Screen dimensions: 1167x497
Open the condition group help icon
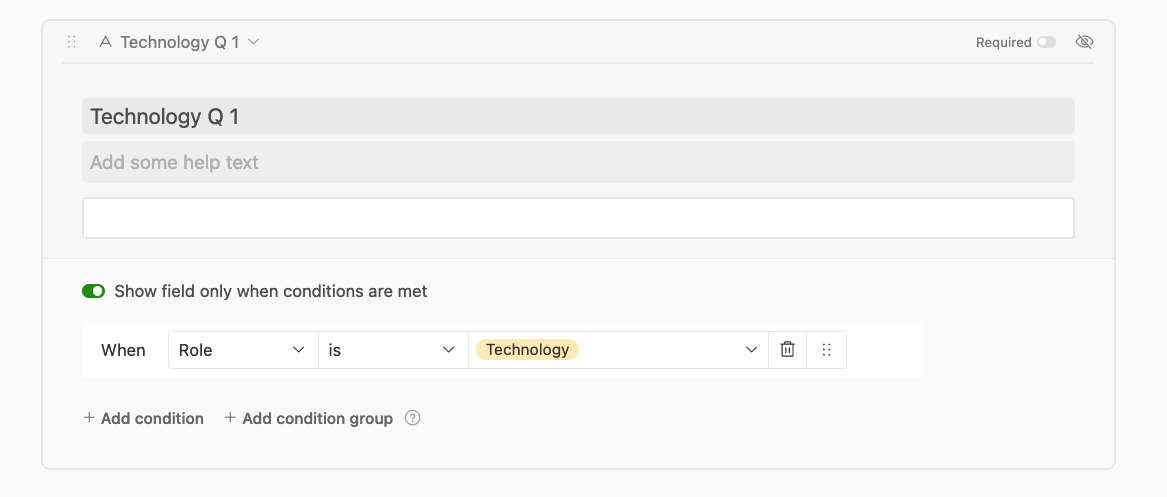tap(412, 418)
